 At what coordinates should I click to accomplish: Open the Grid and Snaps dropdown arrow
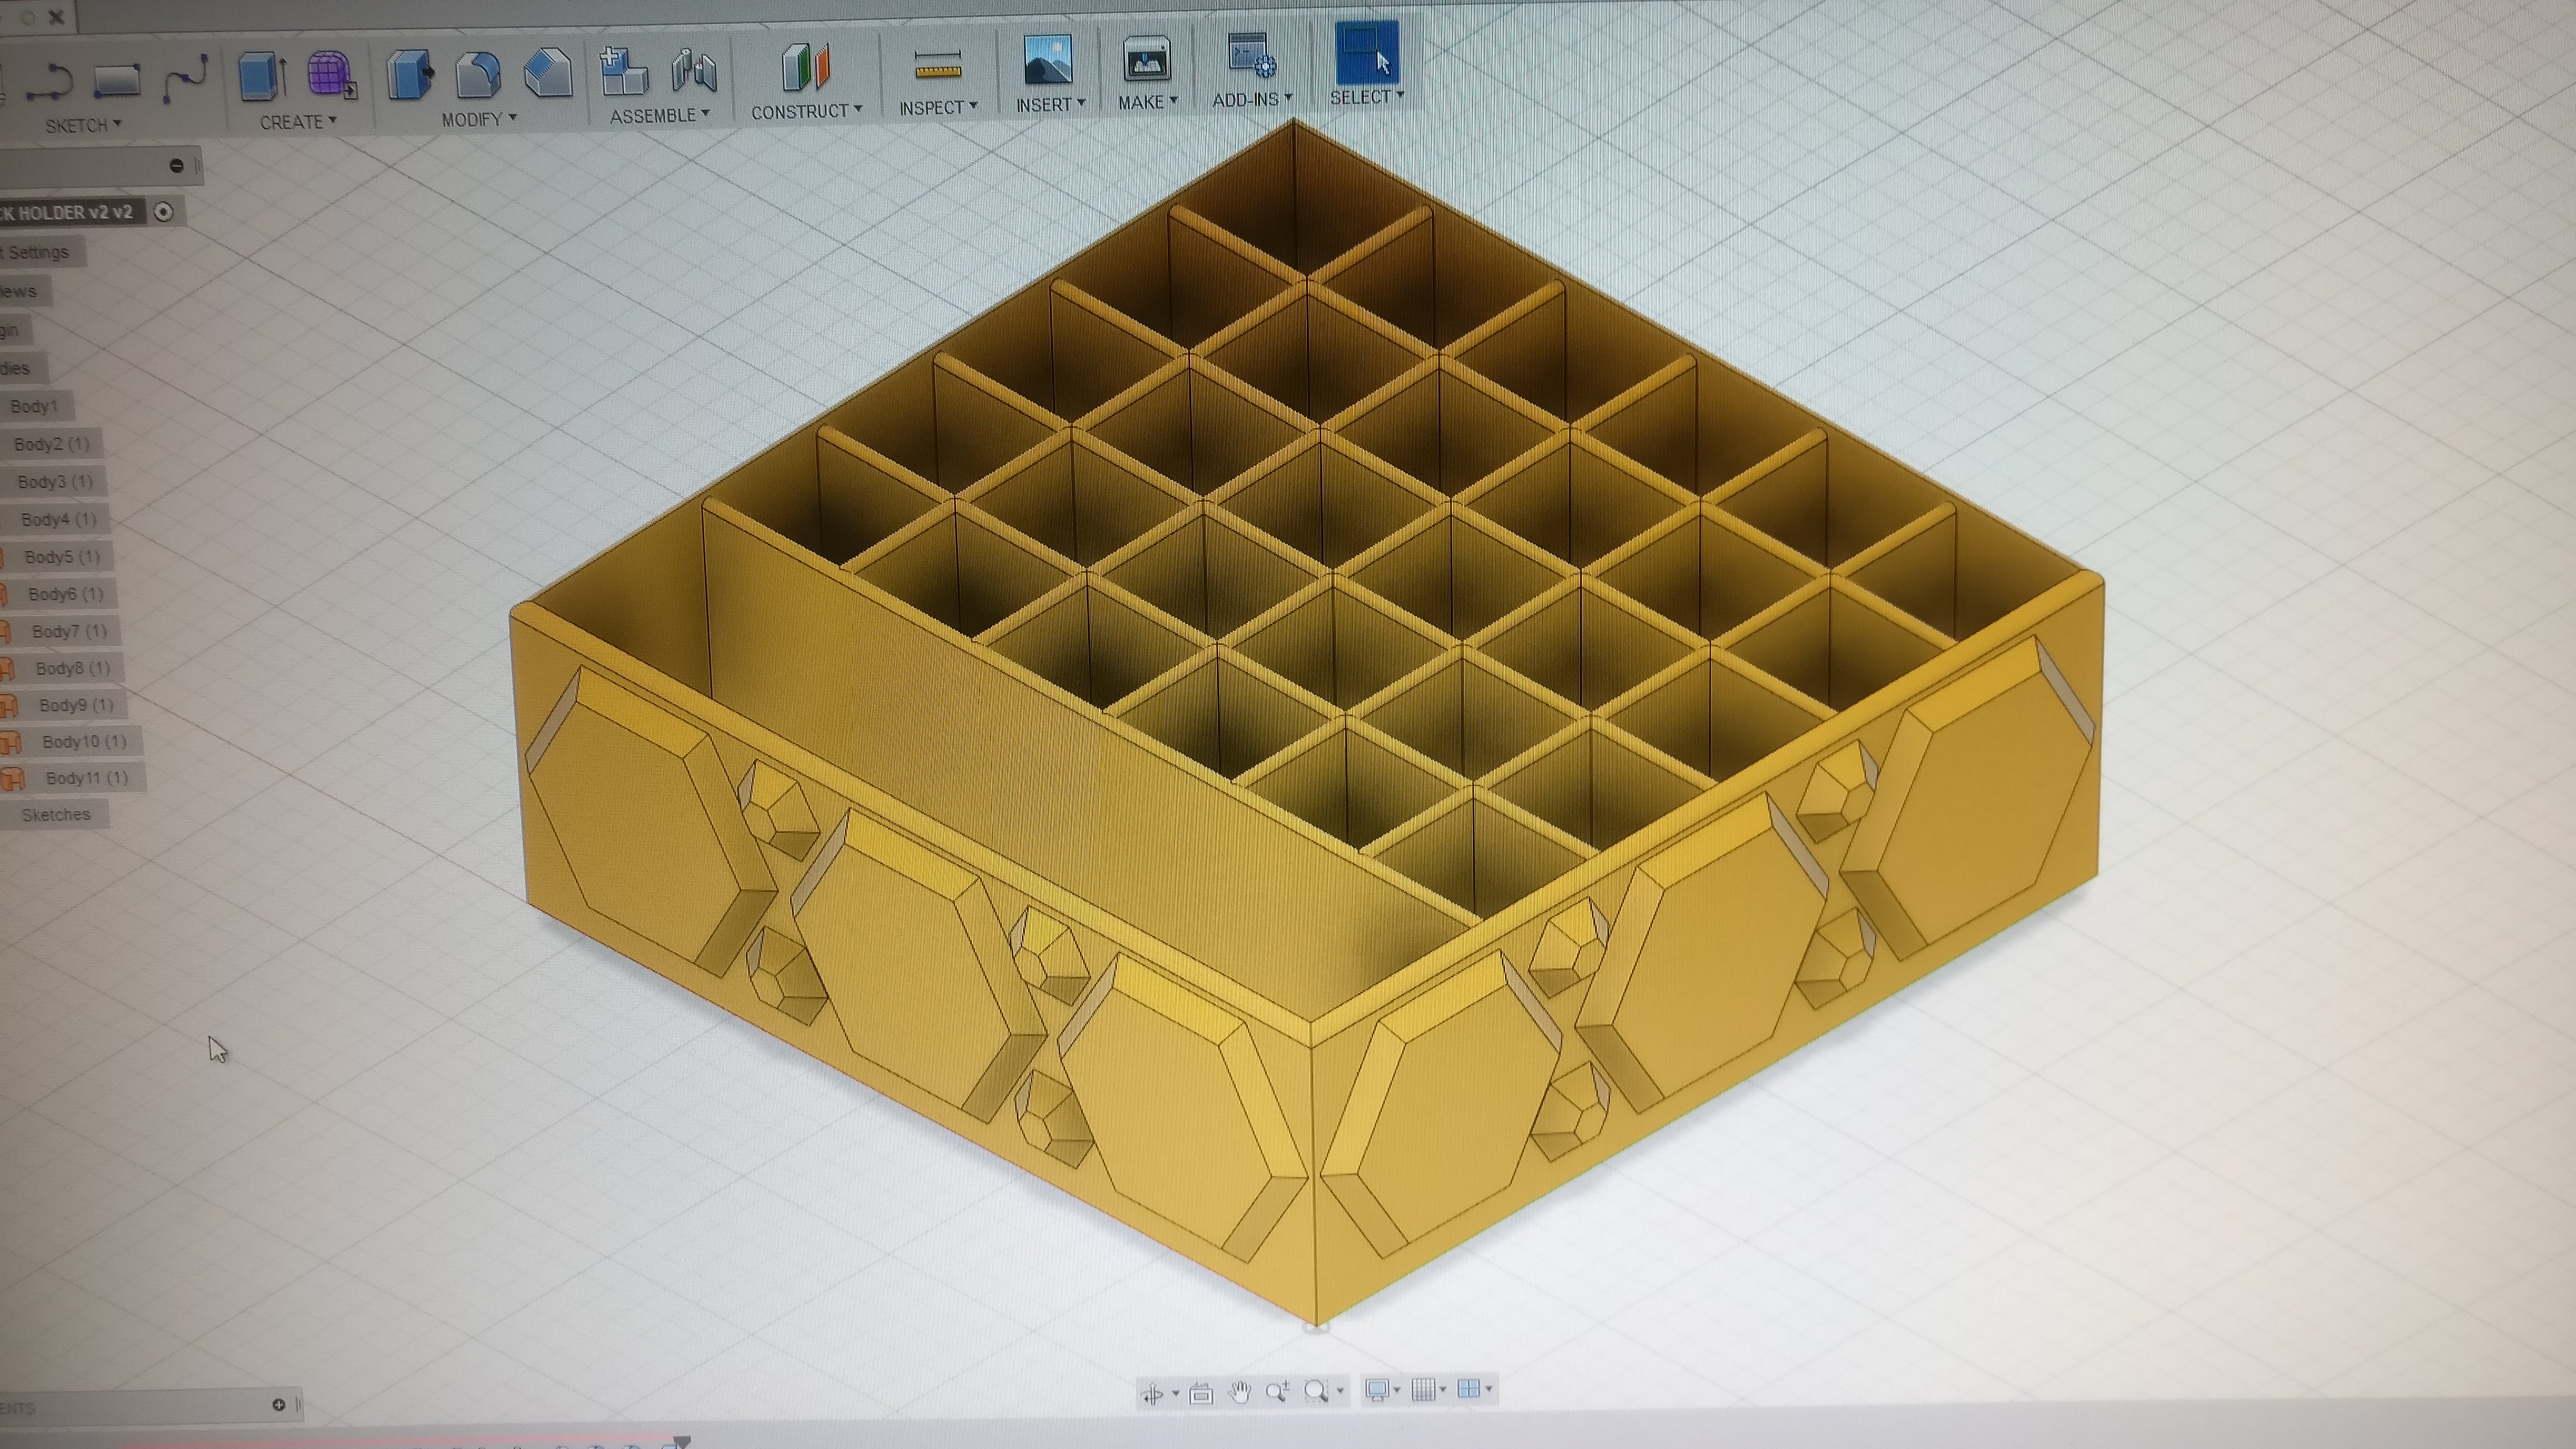click(x=1443, y=1389)
